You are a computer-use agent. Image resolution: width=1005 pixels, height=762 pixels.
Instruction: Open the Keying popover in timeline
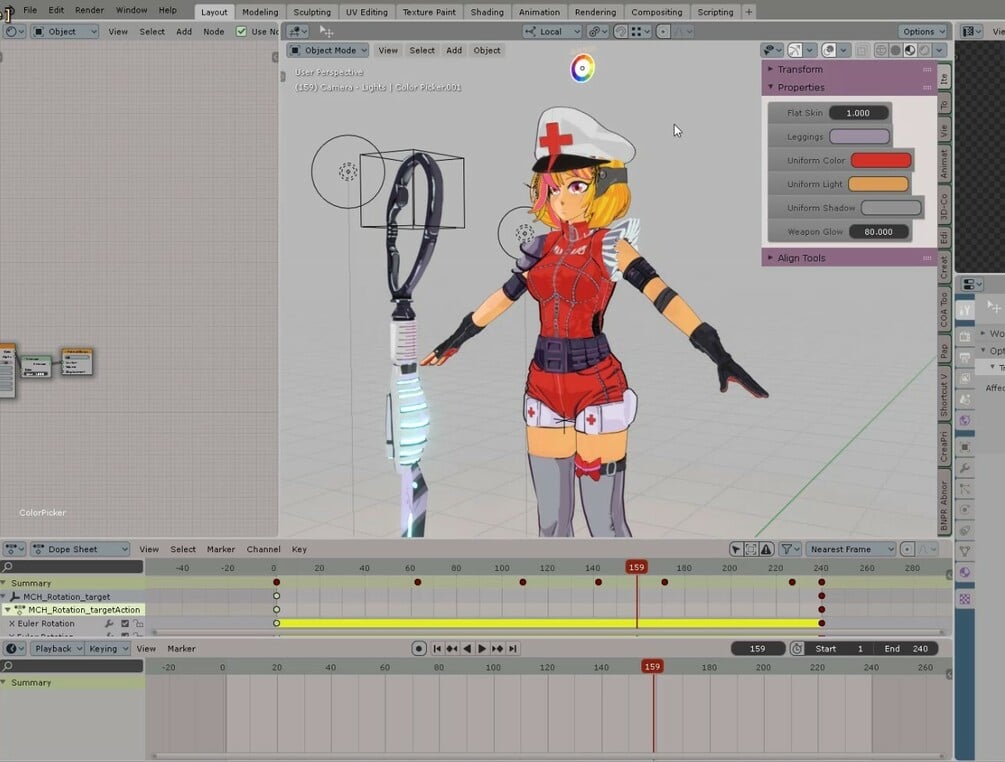(108, 649)
